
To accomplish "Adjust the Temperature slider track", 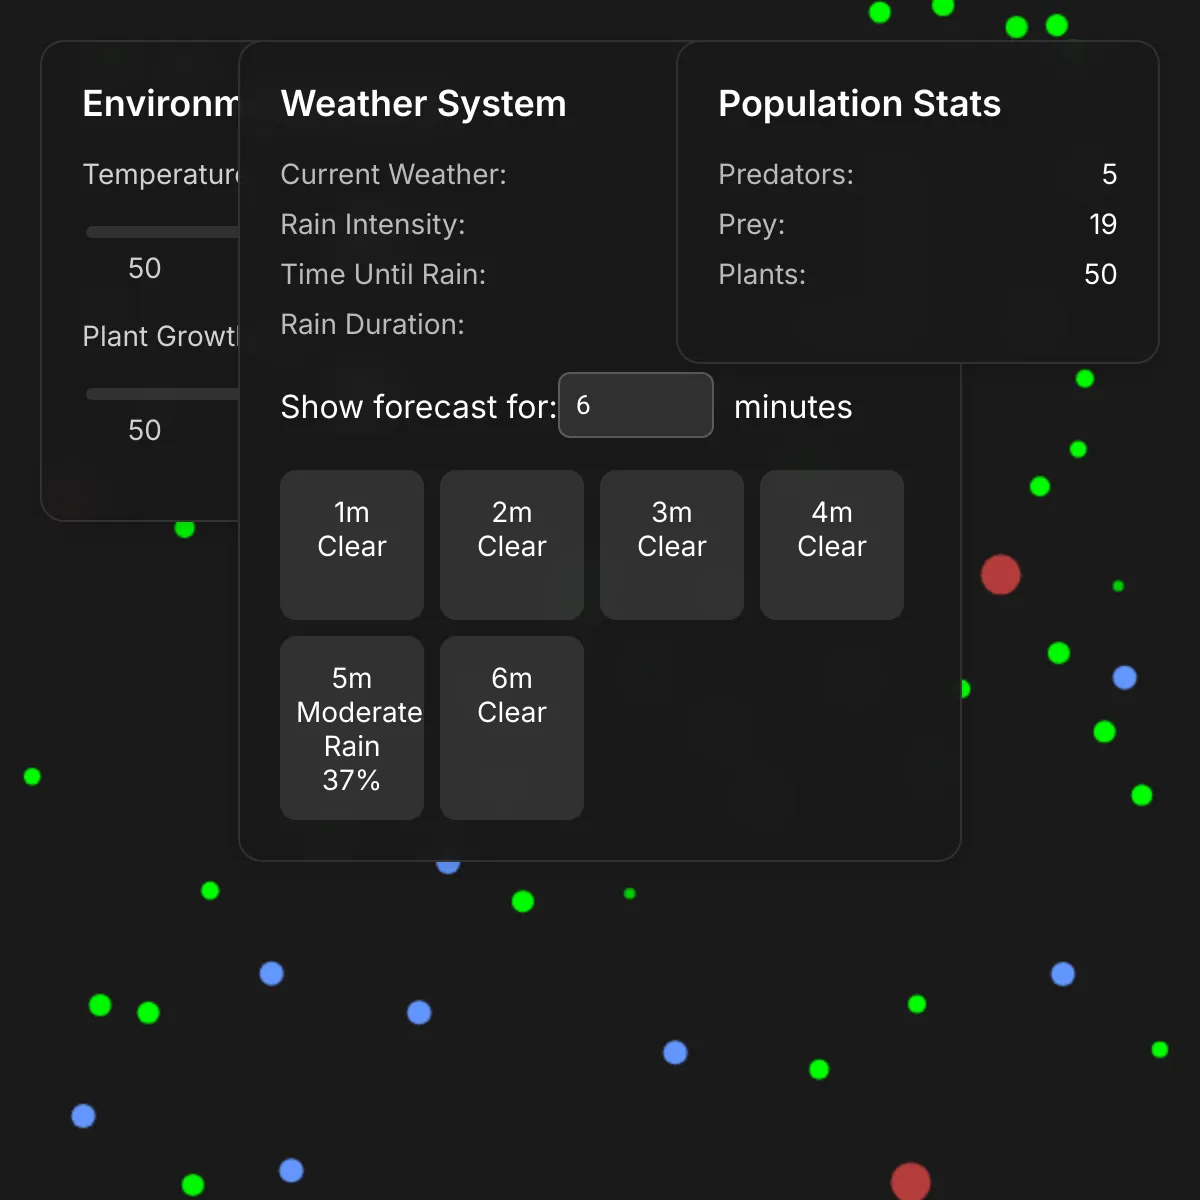I will pos(162,232).
